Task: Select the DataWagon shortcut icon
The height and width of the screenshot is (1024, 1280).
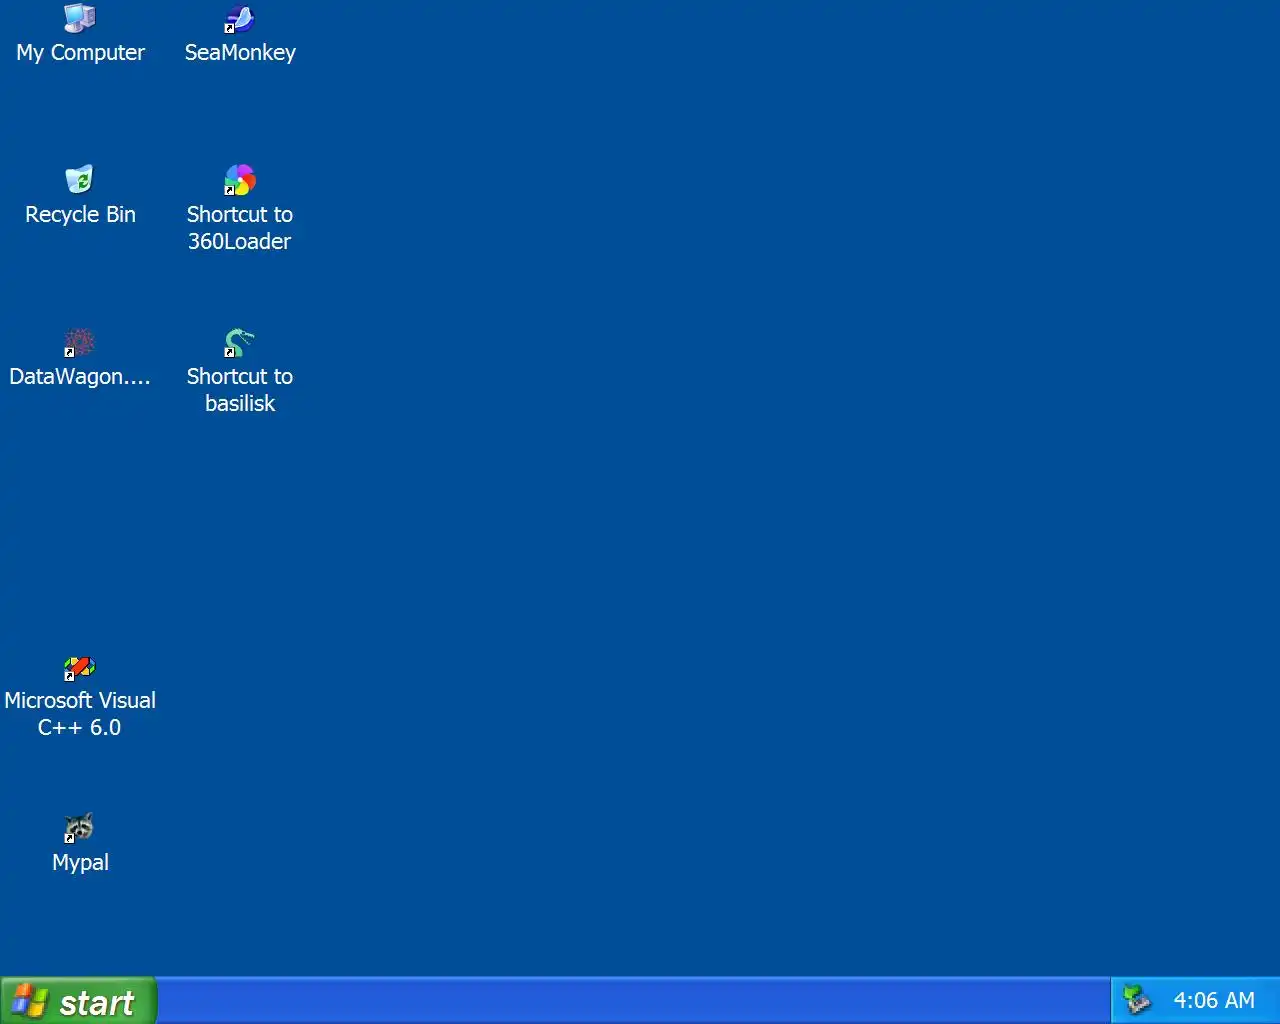Action: [x=80, y=342]
